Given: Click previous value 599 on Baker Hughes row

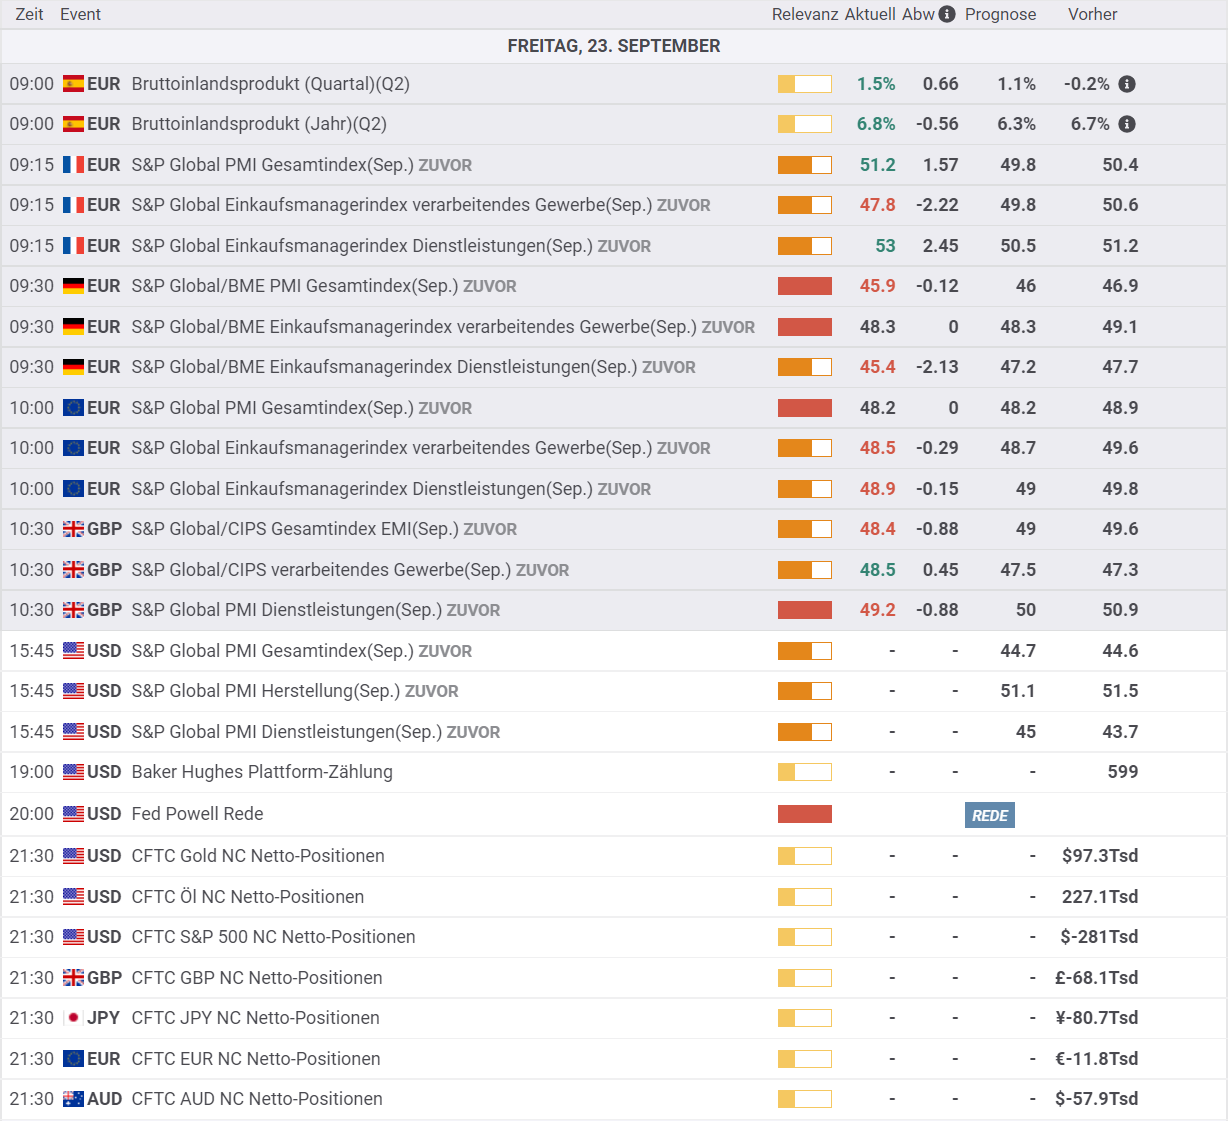Looking at the screenshot, I should (1123, 772).
